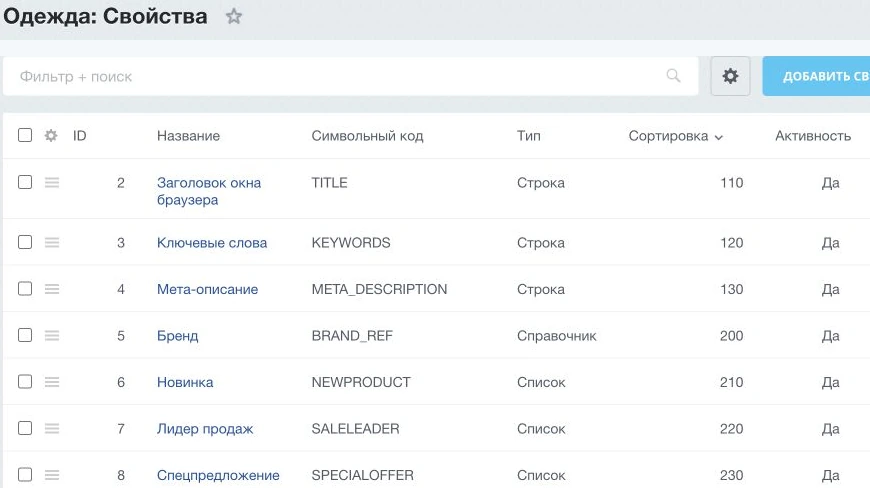Sort by the Тип column header
The image size is (870, 488).
(528, 136)
